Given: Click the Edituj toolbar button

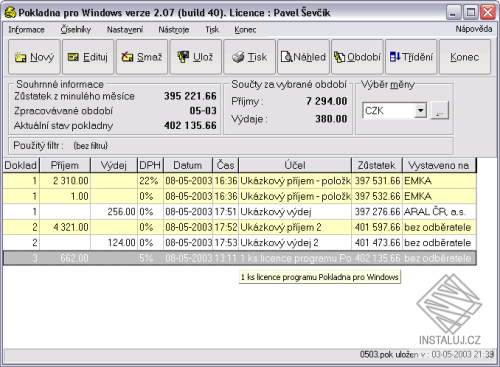Looking at the screenshot, I should (88, 57).
